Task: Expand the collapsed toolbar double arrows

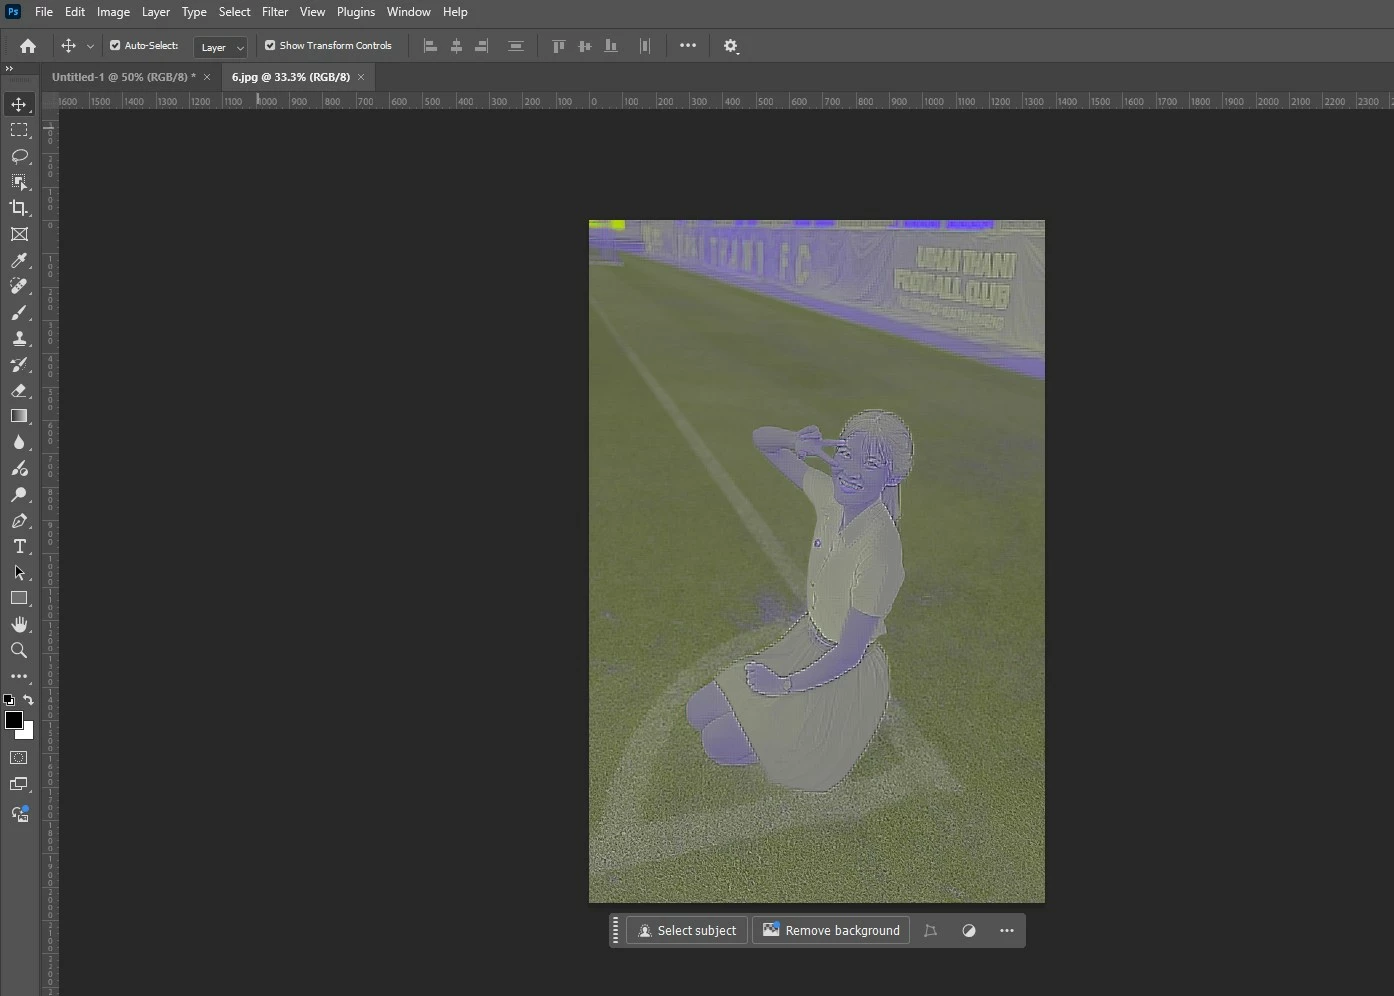Action: [x=9, y=68]
